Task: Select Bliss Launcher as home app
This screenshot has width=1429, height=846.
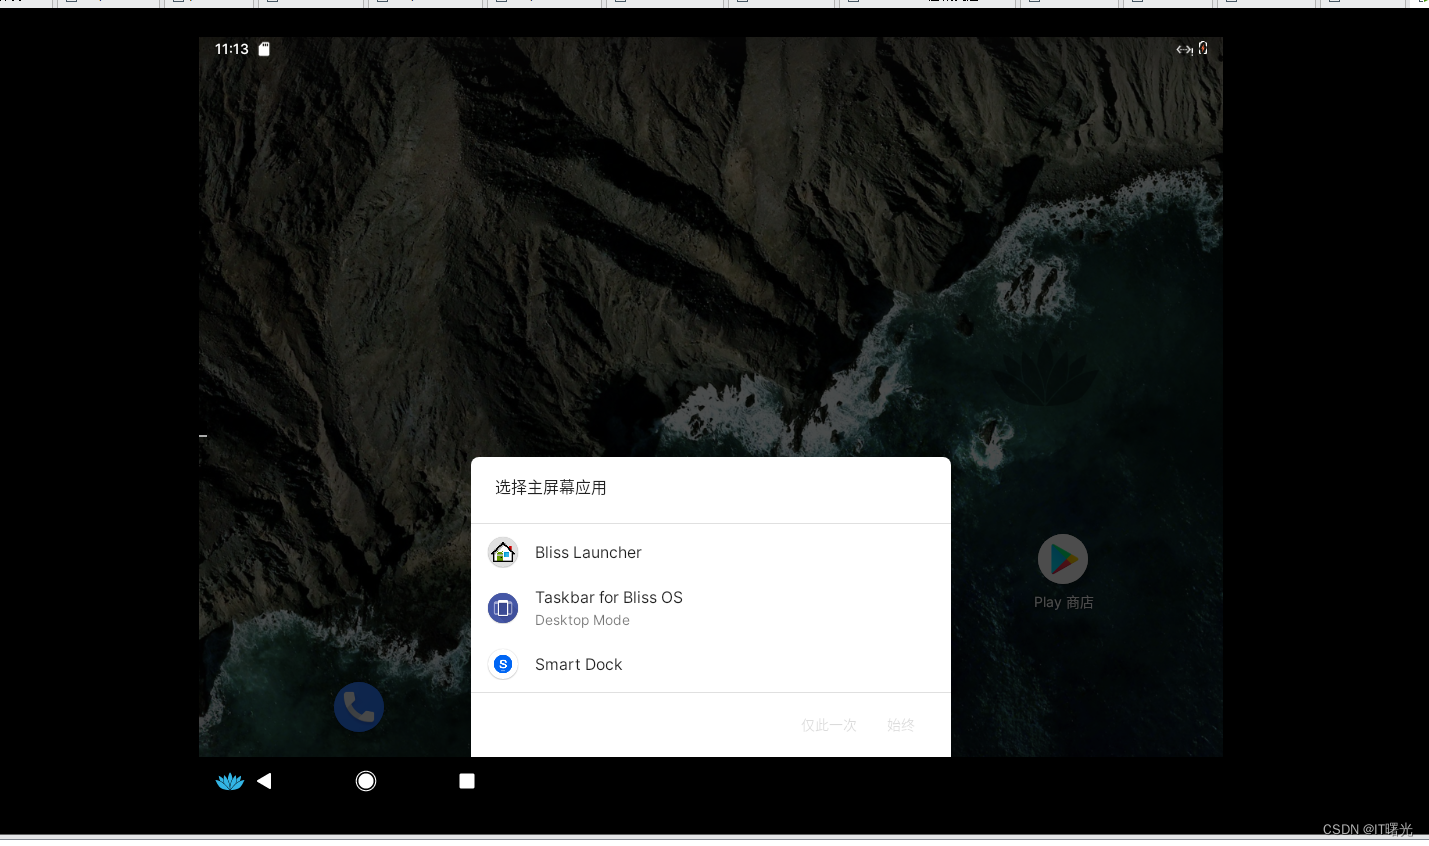Action: click(710, 552)
